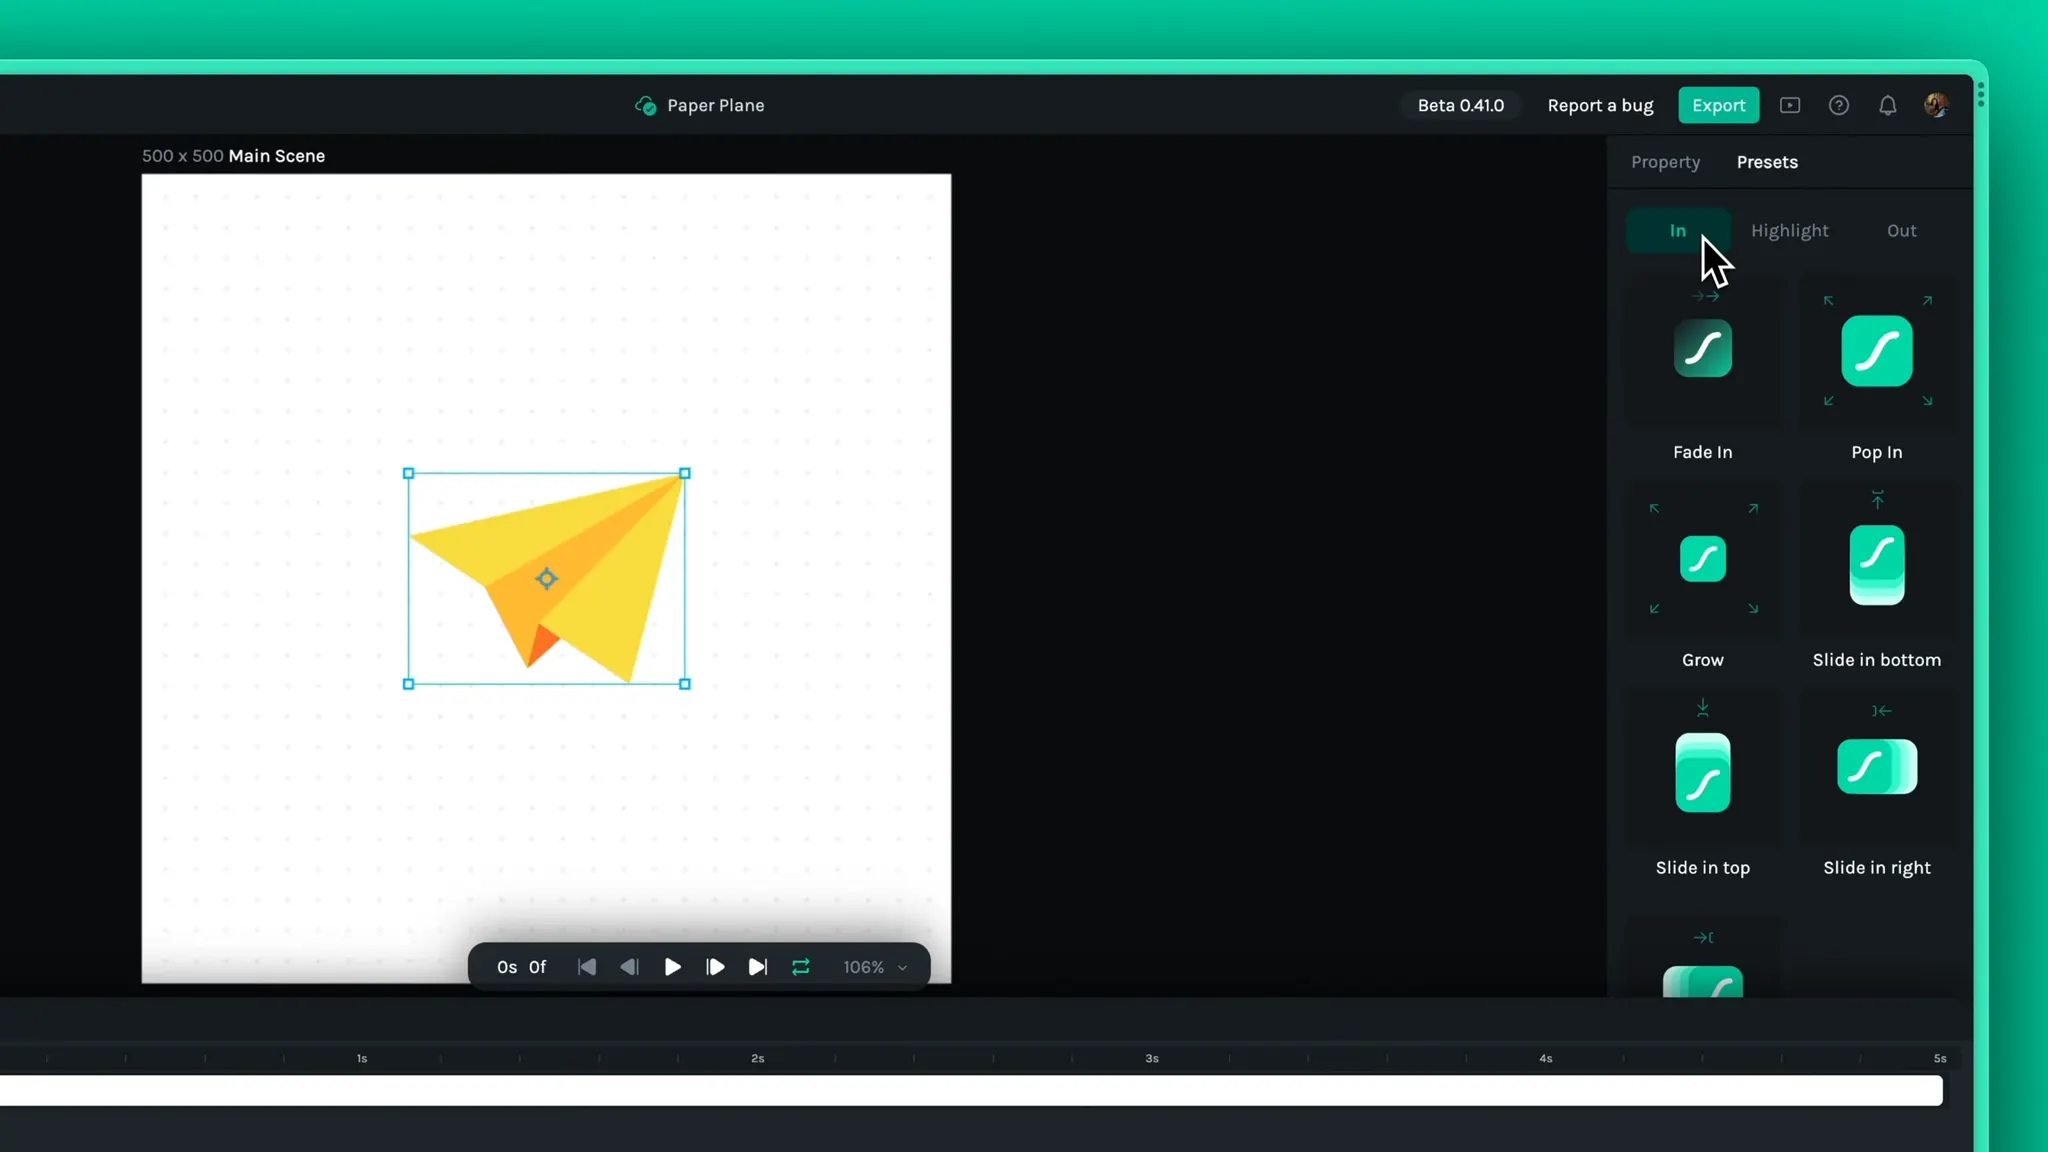Screen dimensions: 2048x1152
Task: Apply the Pop In preset
Action: 1876,351
